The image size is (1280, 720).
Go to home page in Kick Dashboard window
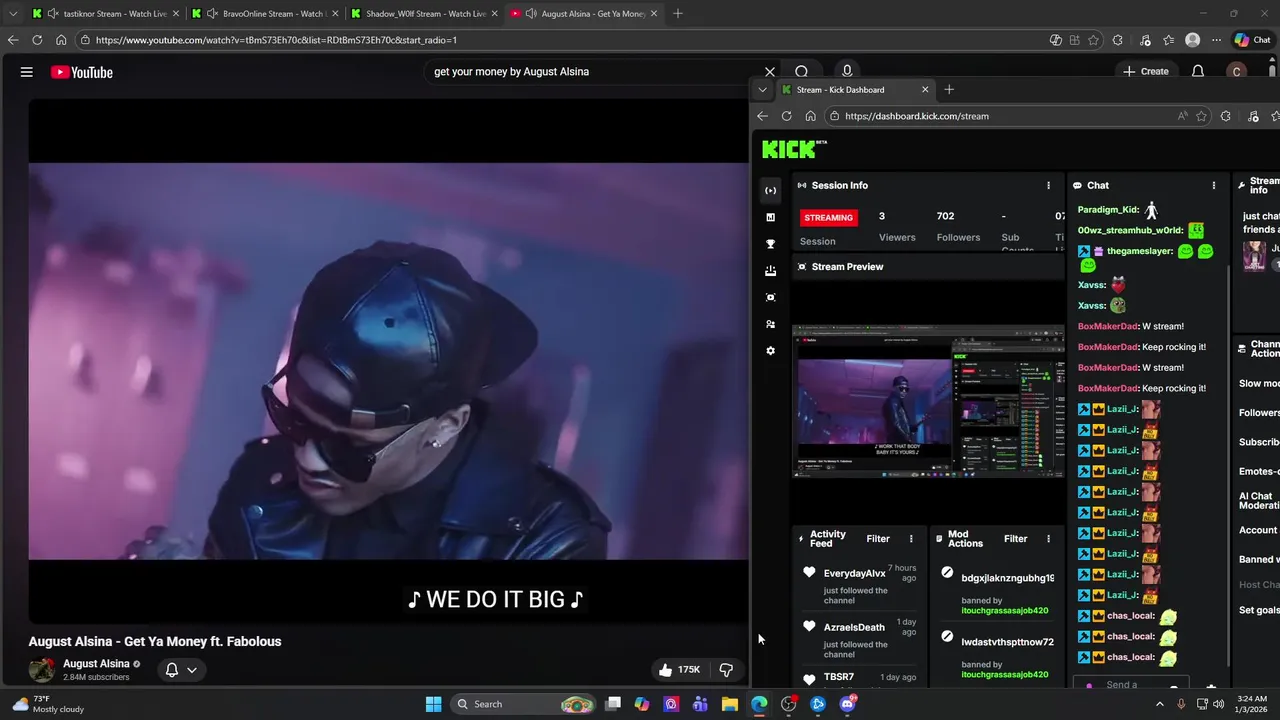point(810,116)
